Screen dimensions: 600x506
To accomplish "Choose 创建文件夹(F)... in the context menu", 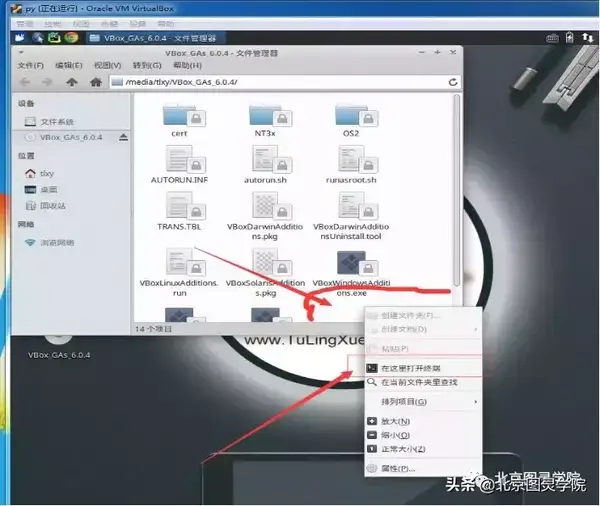I will [423, 315].
